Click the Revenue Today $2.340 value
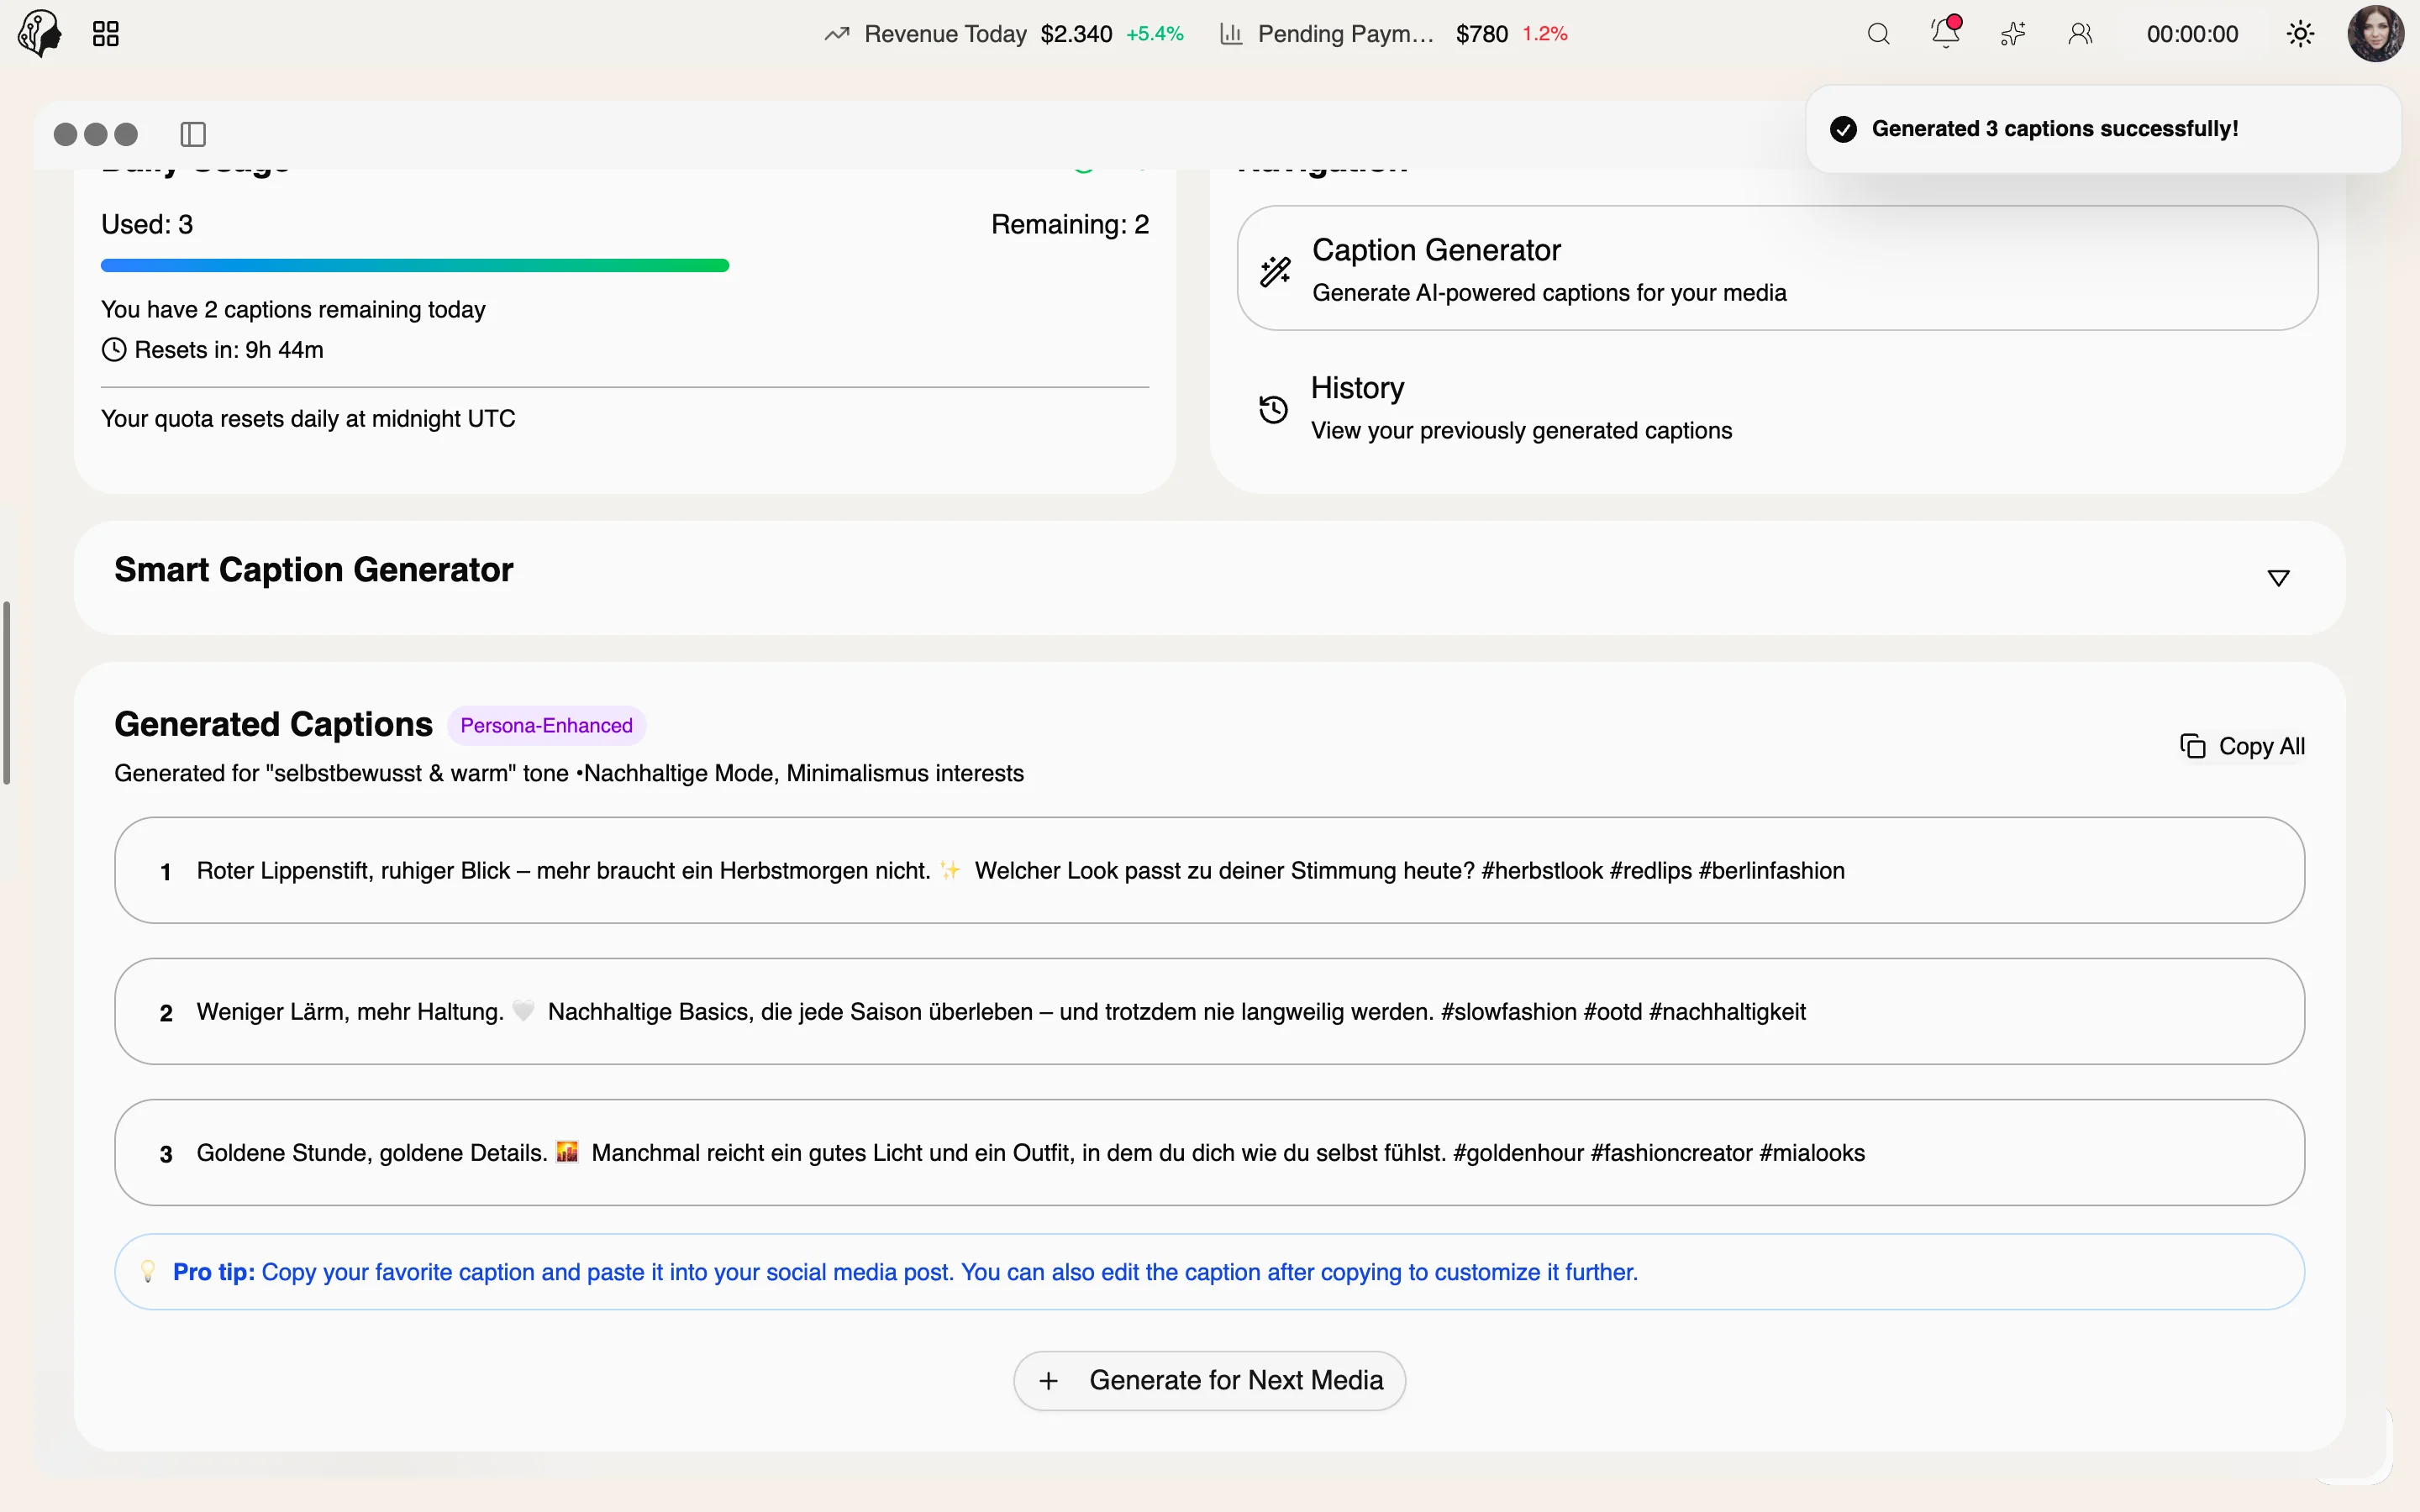2420x1512 pixels. [x=1076, y=34]
